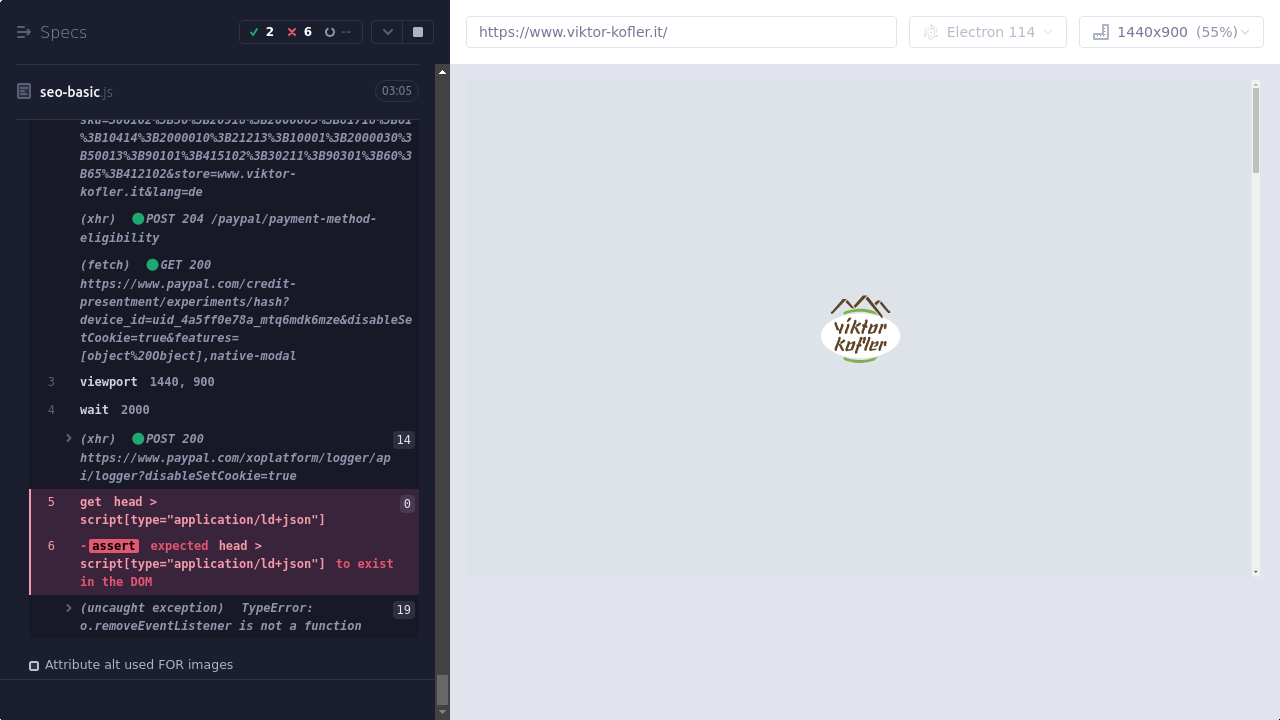Click the pending tests spinner icon
This screenshot has height=720, width=1280.
coord(330,32)
